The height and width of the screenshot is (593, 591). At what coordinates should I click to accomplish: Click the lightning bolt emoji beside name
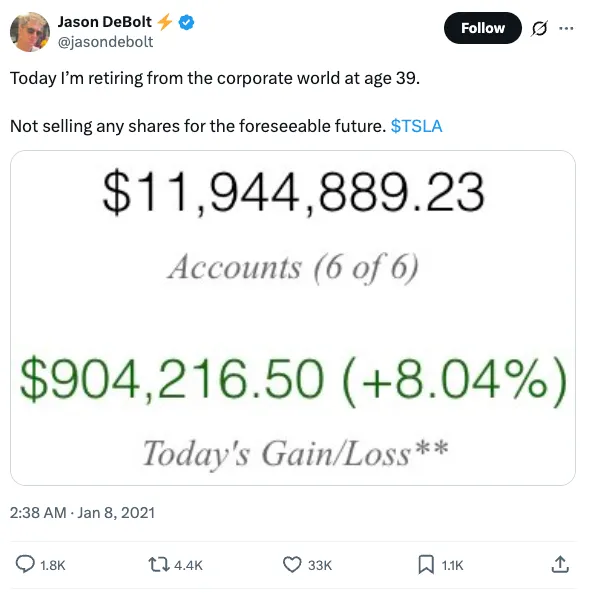click(164, 22)
